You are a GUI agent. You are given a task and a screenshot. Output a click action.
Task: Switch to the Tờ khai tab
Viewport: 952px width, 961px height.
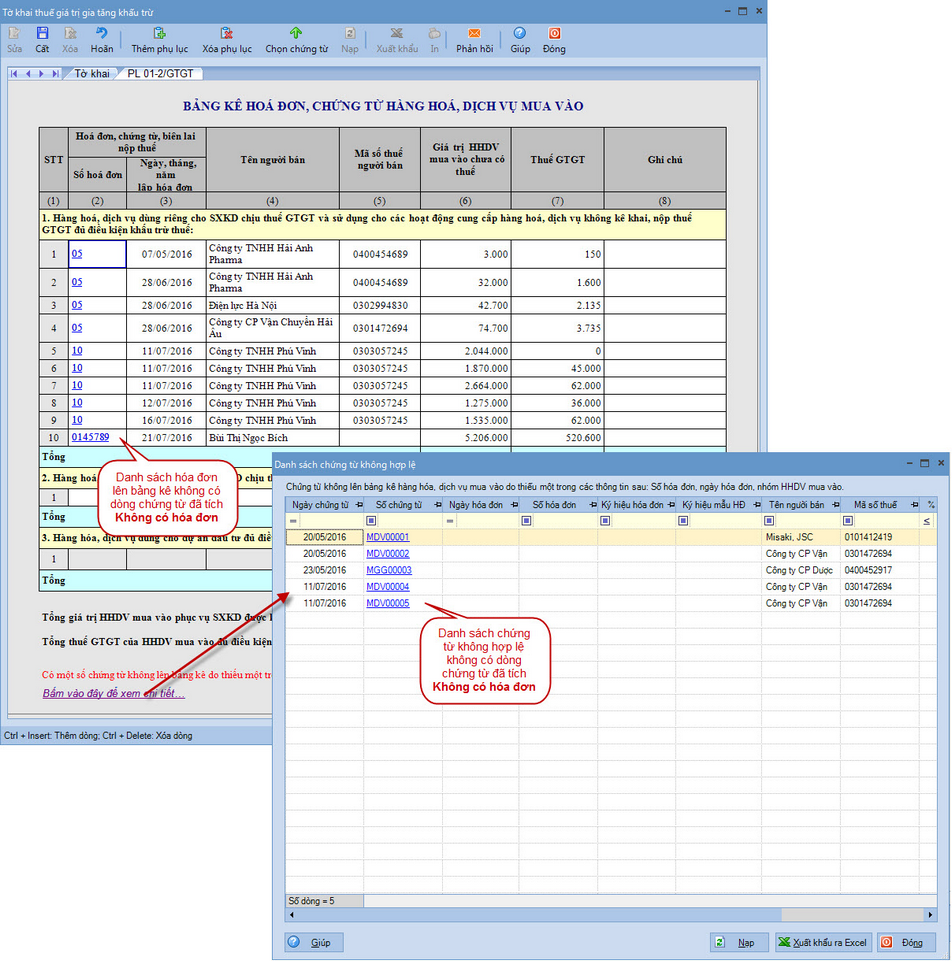pos(92,74)
